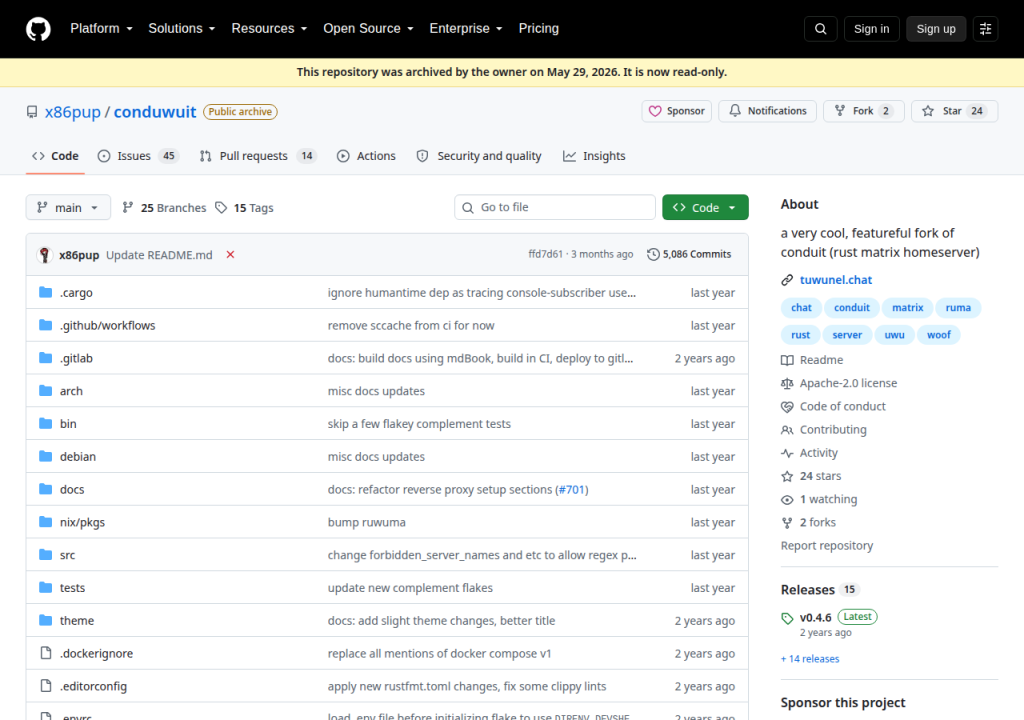Click the Pricing menu item

tap(539, 29)
